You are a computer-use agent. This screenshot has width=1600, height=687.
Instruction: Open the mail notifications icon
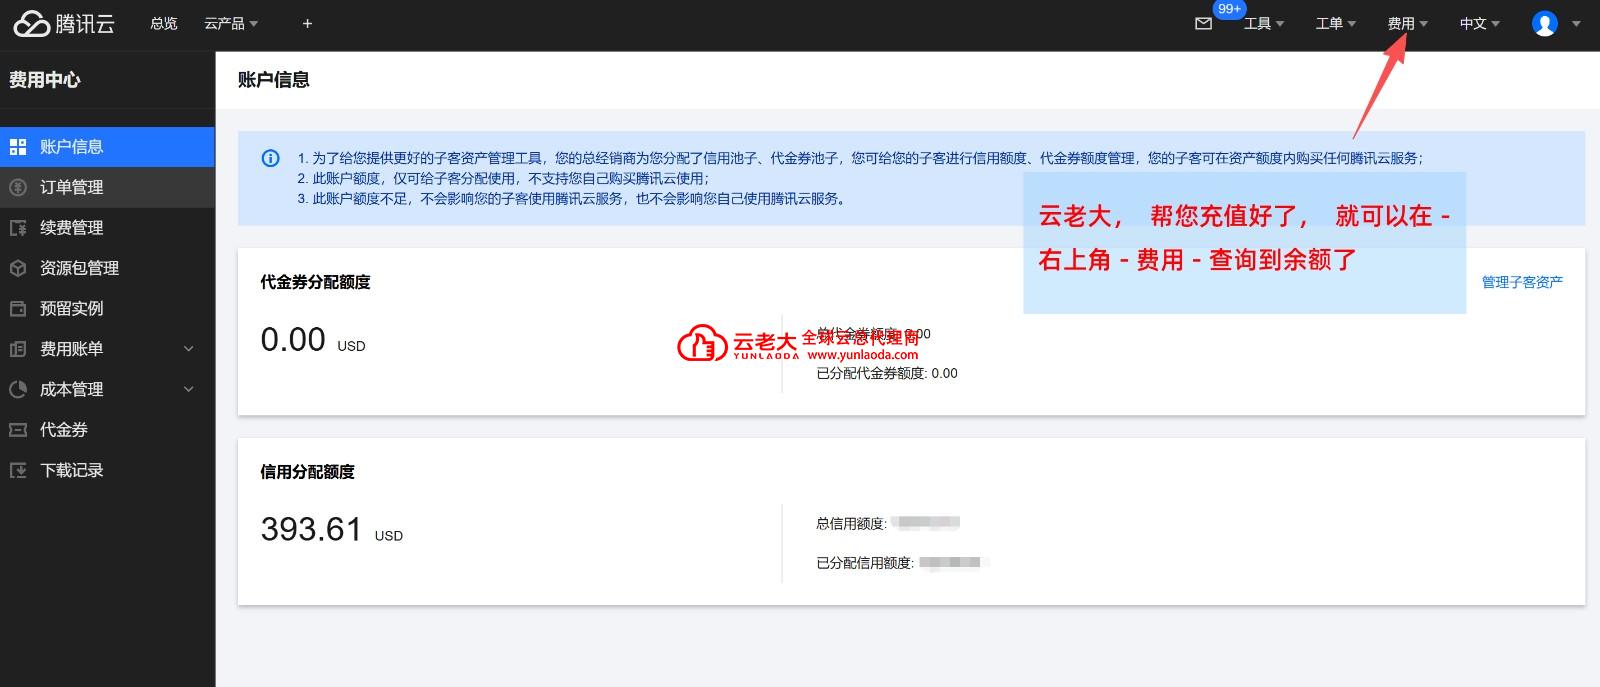1203,23
